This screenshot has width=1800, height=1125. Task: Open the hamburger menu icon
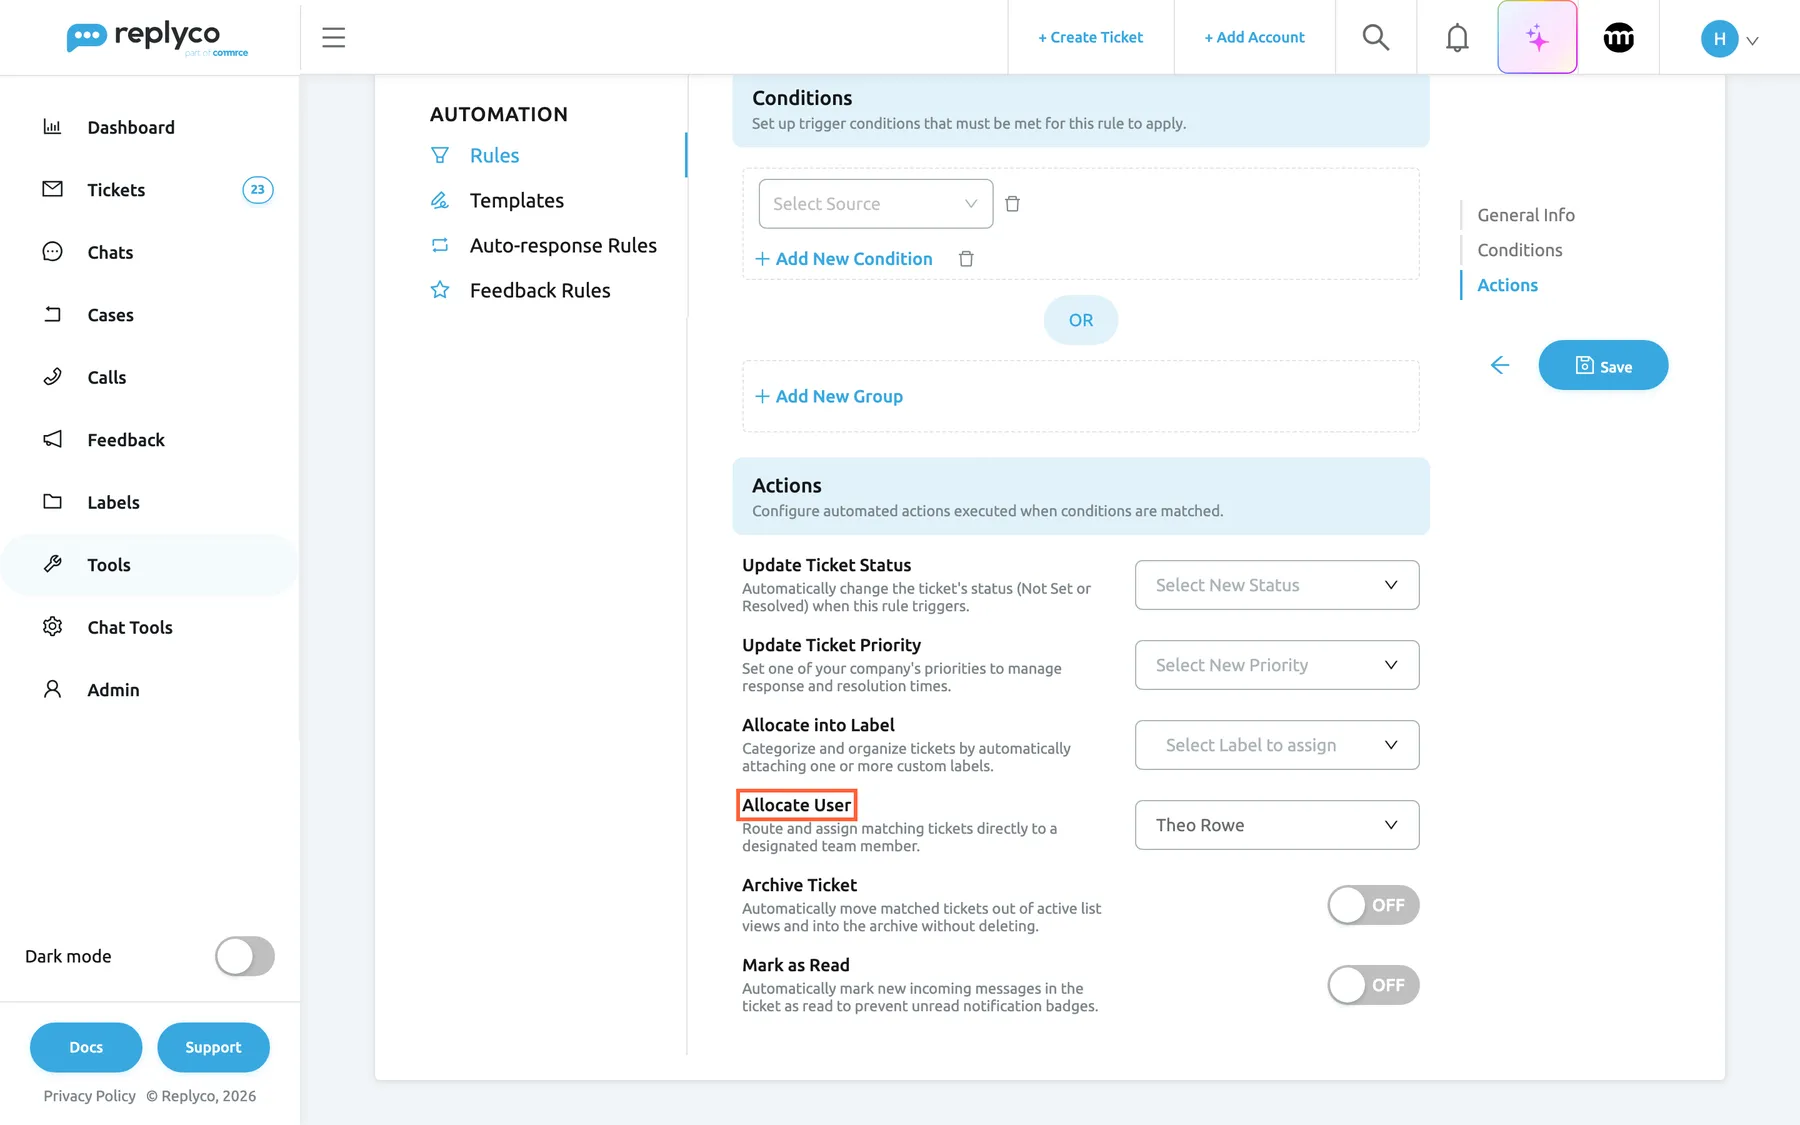point(333,37)
